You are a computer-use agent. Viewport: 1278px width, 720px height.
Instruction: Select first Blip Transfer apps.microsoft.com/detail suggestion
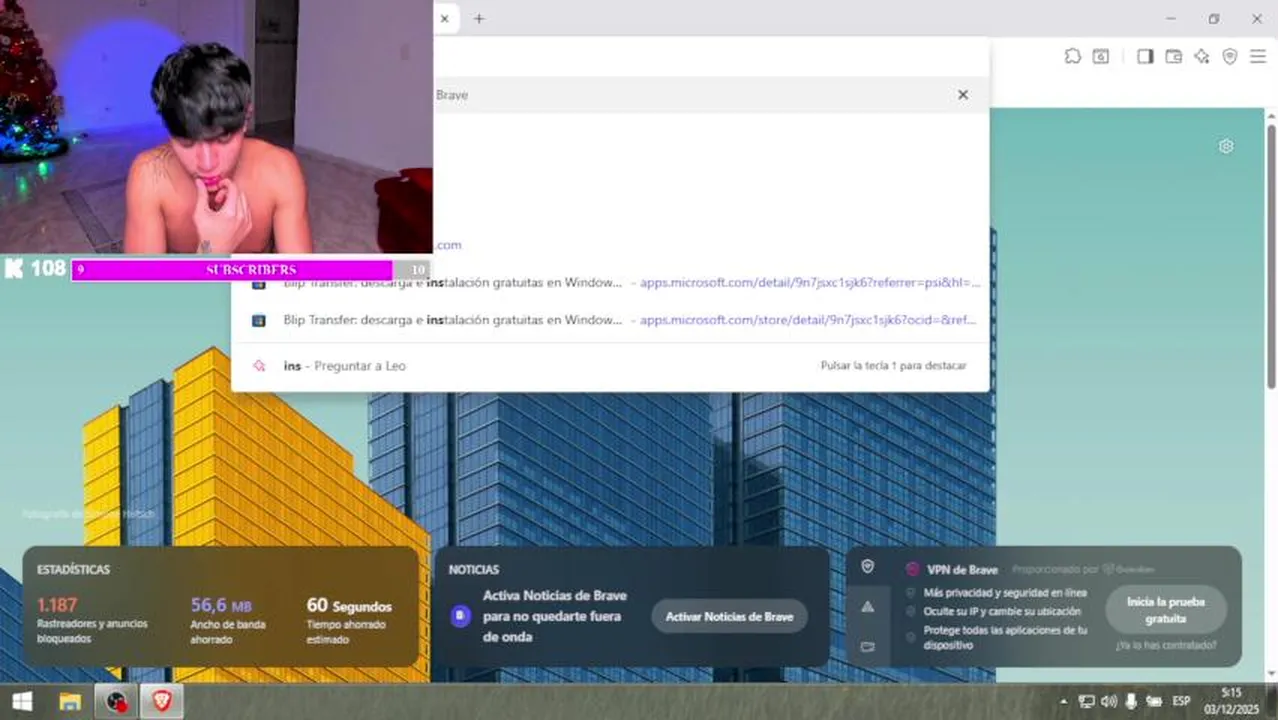[x=610, y=283]
